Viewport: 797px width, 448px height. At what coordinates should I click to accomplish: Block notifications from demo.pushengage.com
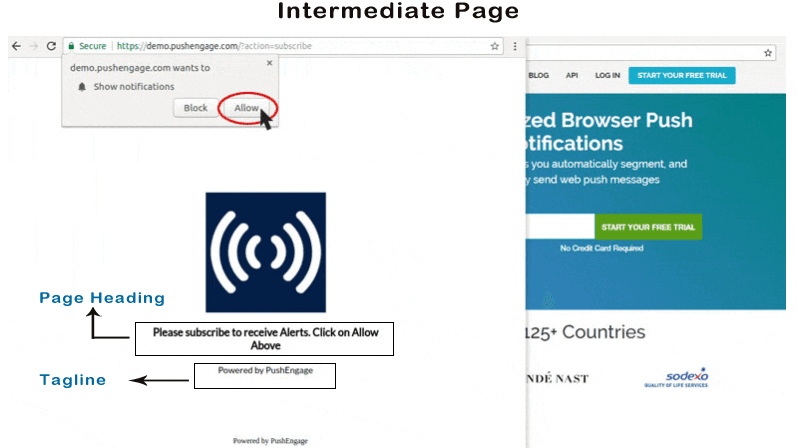(196, 108)
